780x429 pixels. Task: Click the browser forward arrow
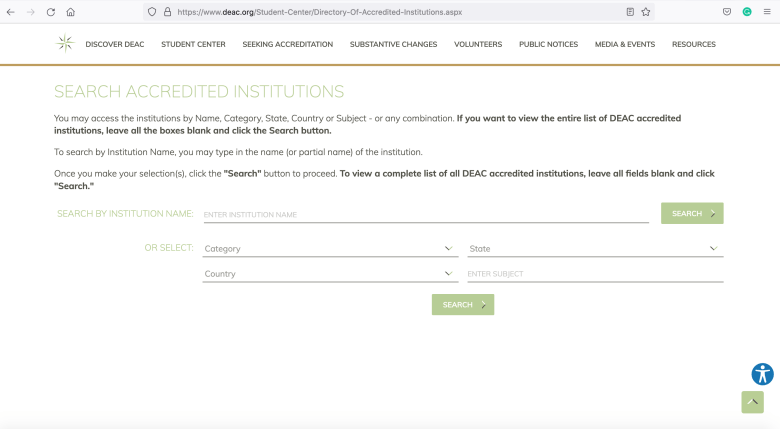point(31,12)
